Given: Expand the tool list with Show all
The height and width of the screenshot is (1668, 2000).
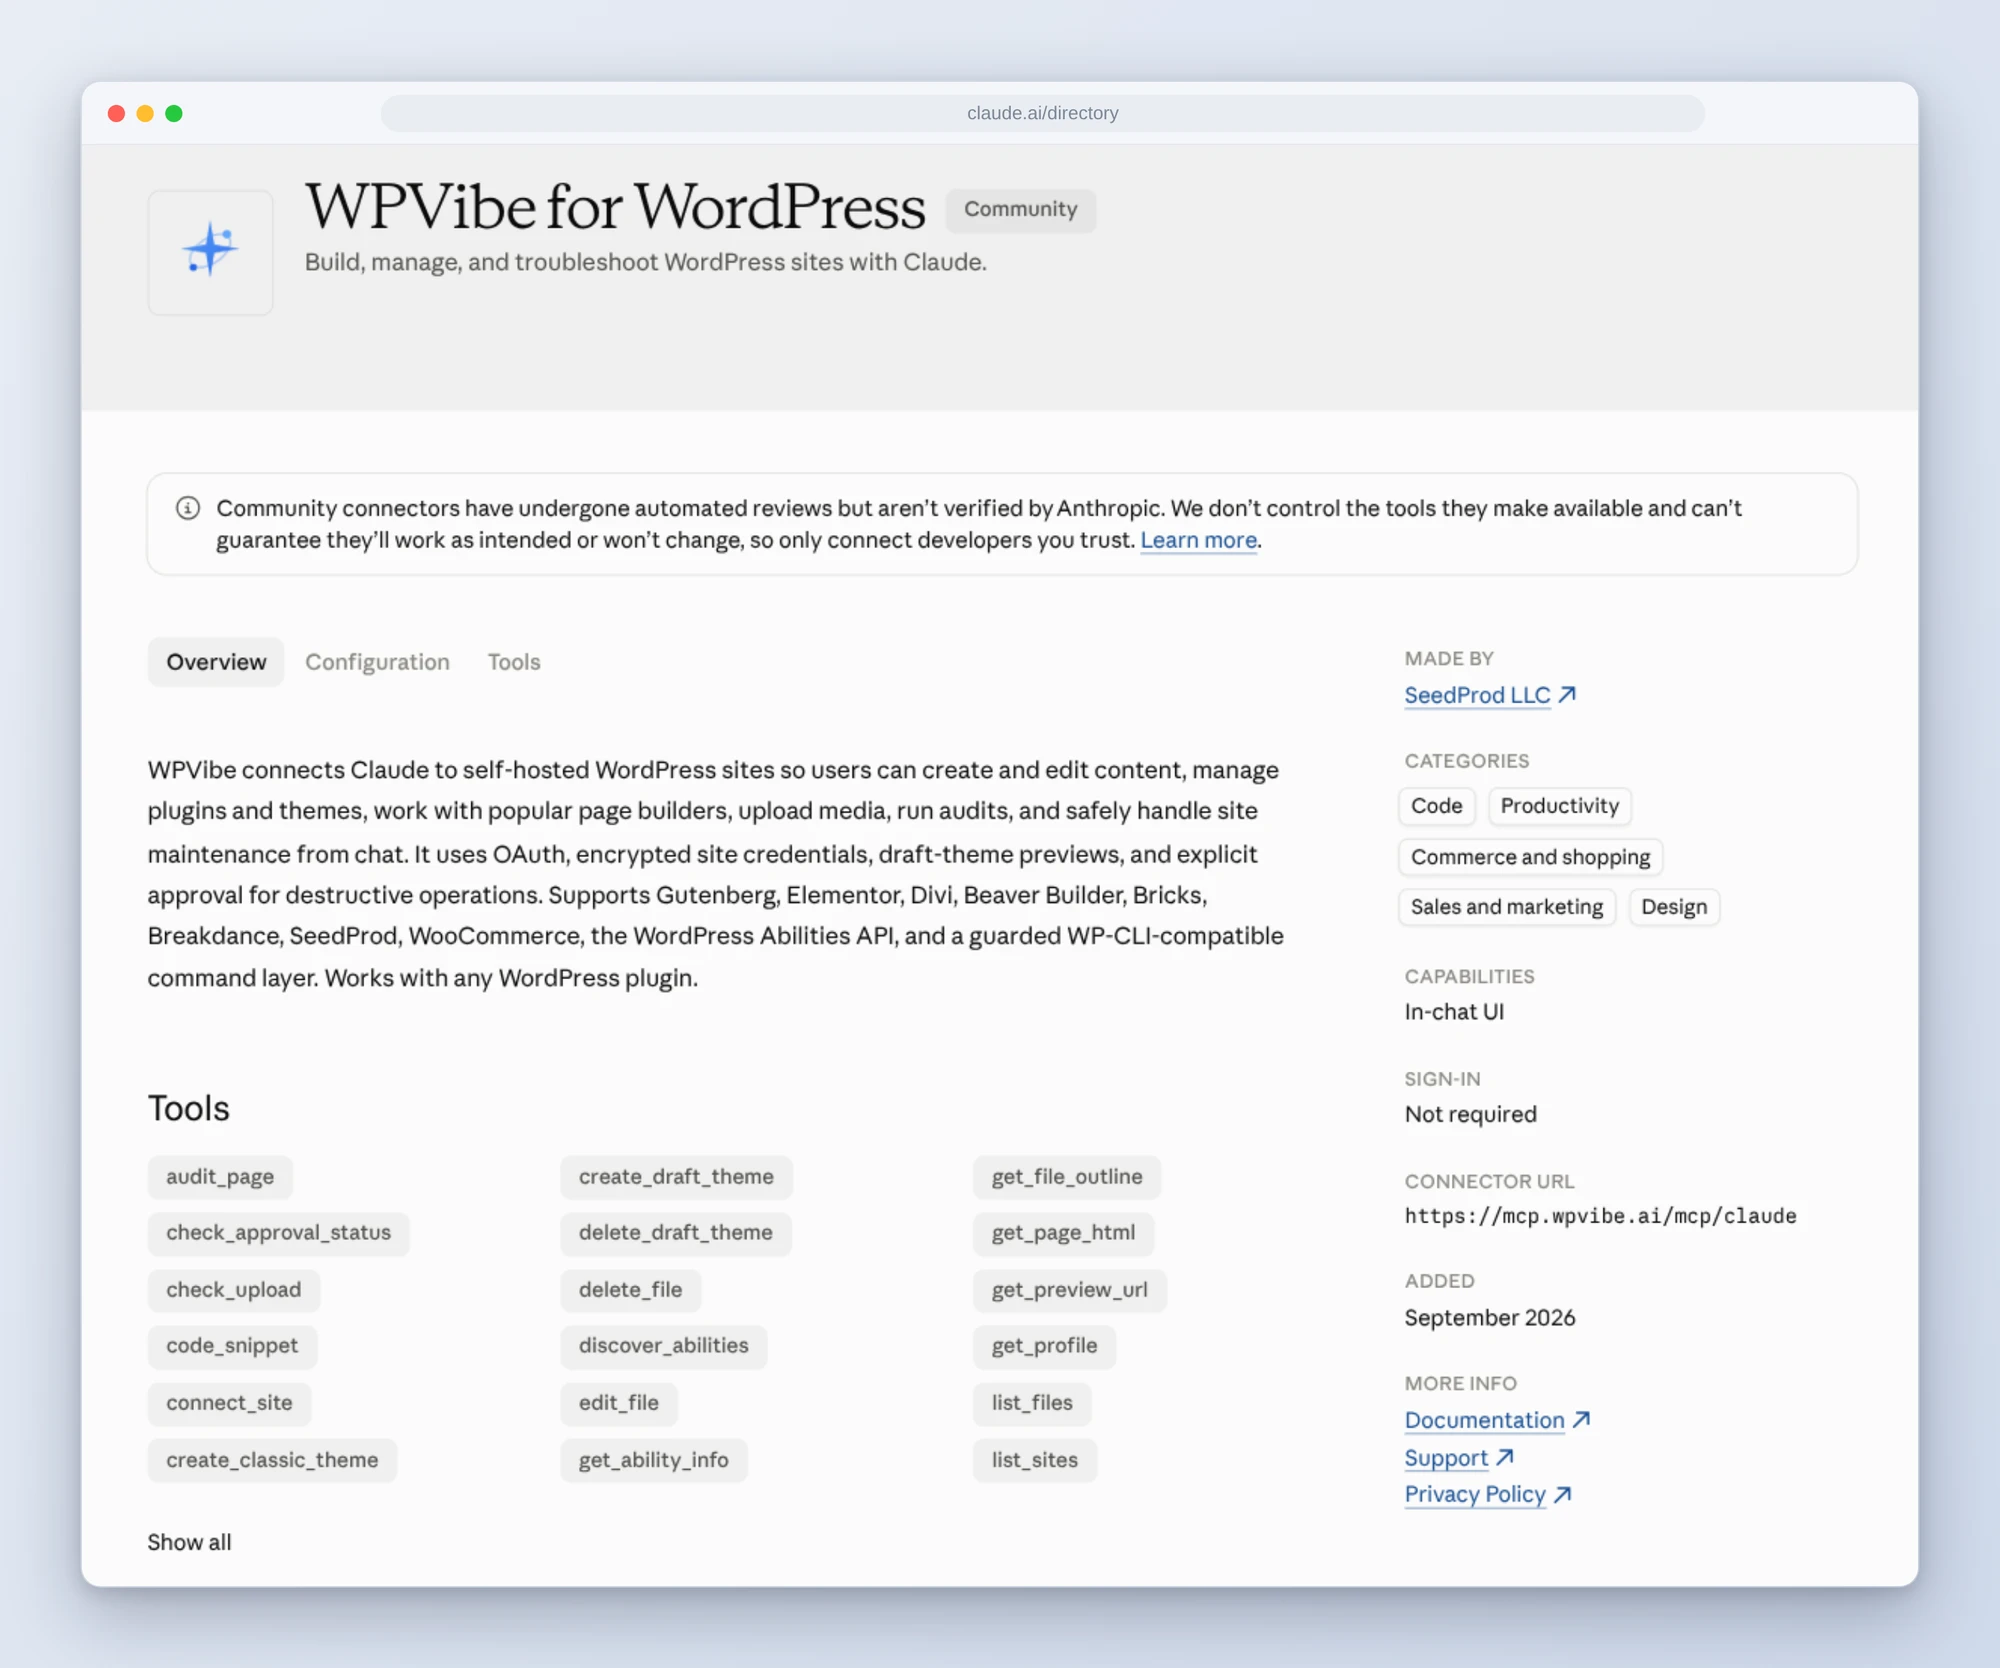Looking at the screenshot, I should coord(189,1542).
